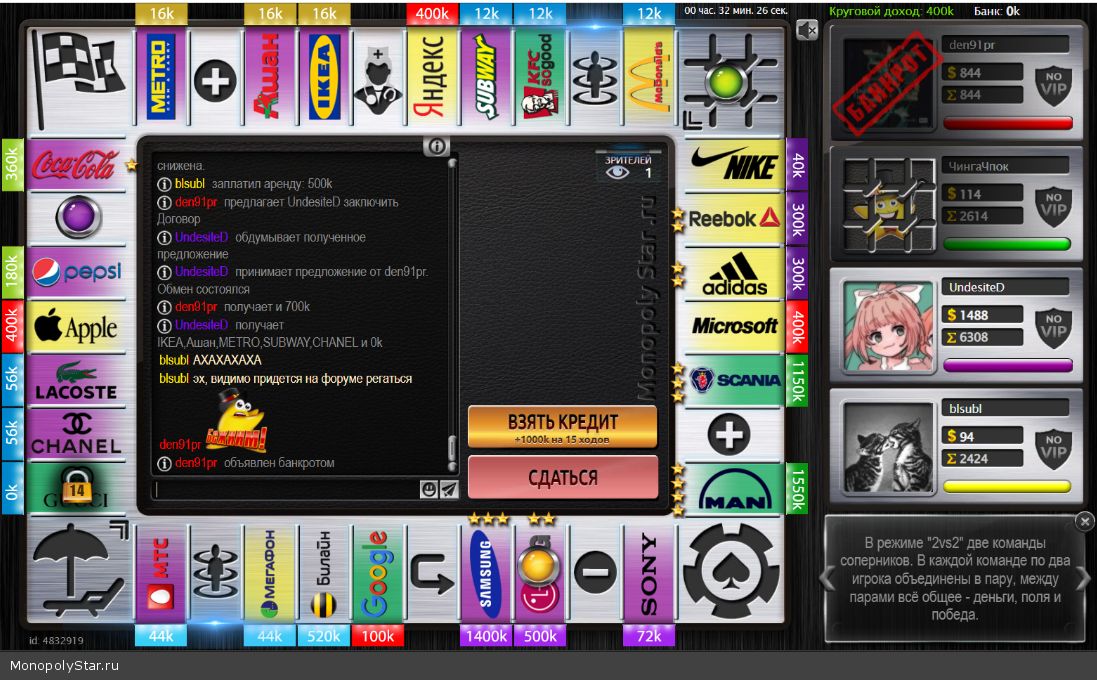The height and width of the screenshot is (680, 1097).
Task: Select the NIKE property cell
Action: (x=733, y=164)
